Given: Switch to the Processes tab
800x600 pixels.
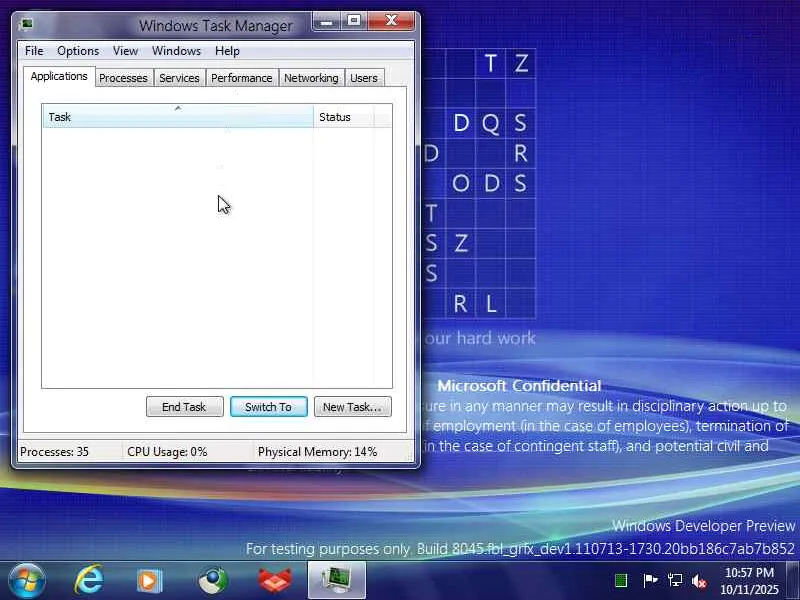Looking at the screenshot, I should (x=123, y=78).
